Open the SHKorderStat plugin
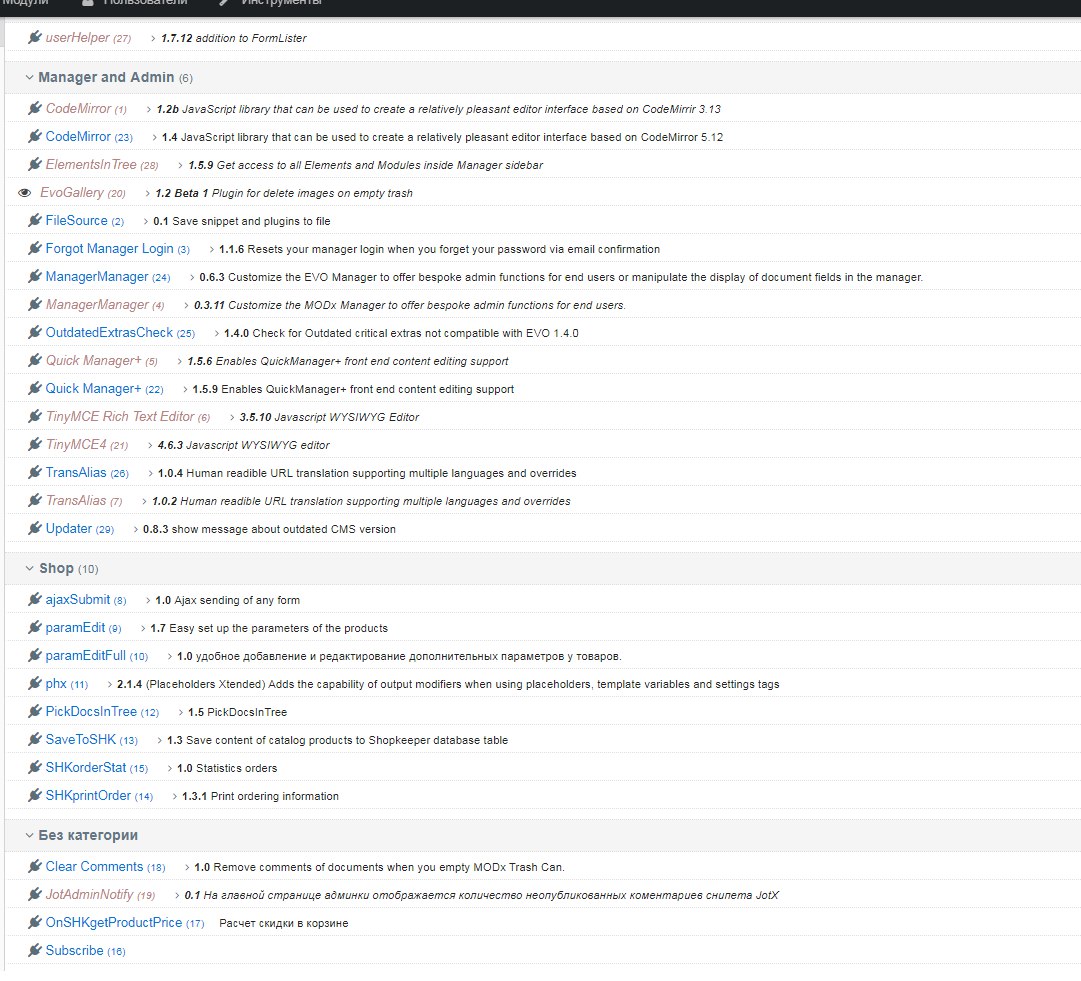Screen dimensions: 1081x981 coord(86,767)
